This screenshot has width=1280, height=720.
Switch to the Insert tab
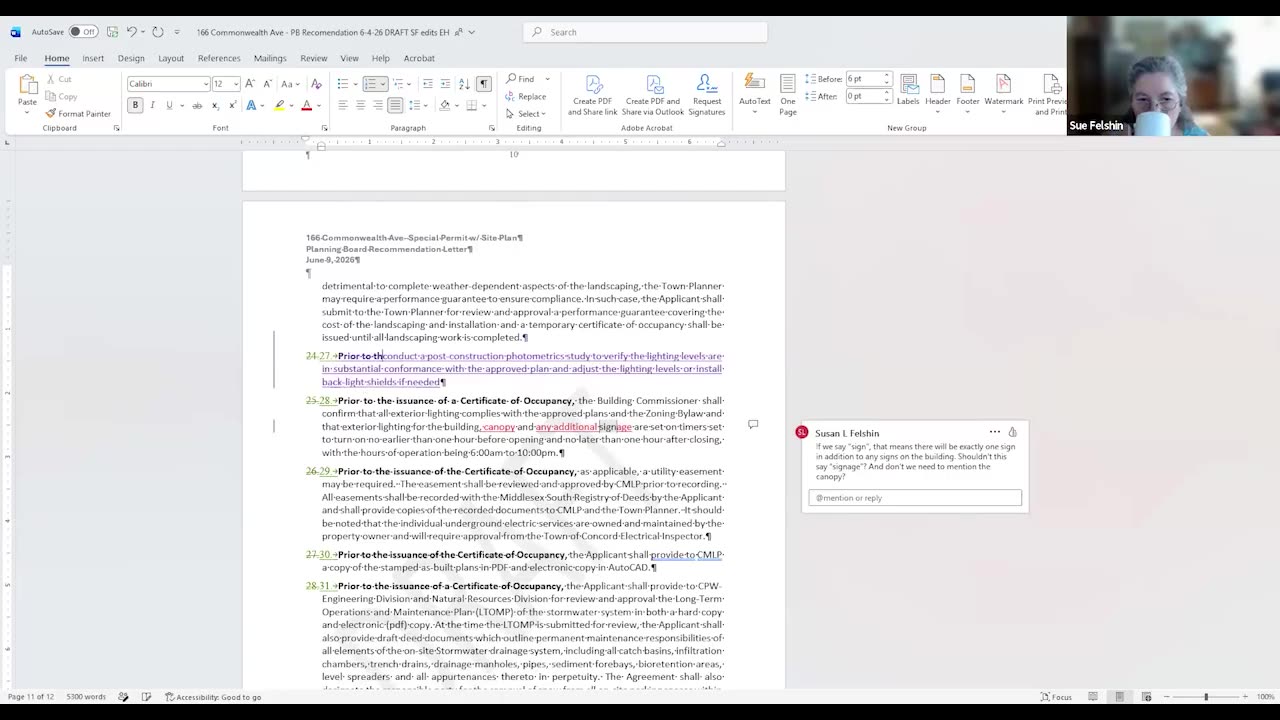[x=93, y=59]
